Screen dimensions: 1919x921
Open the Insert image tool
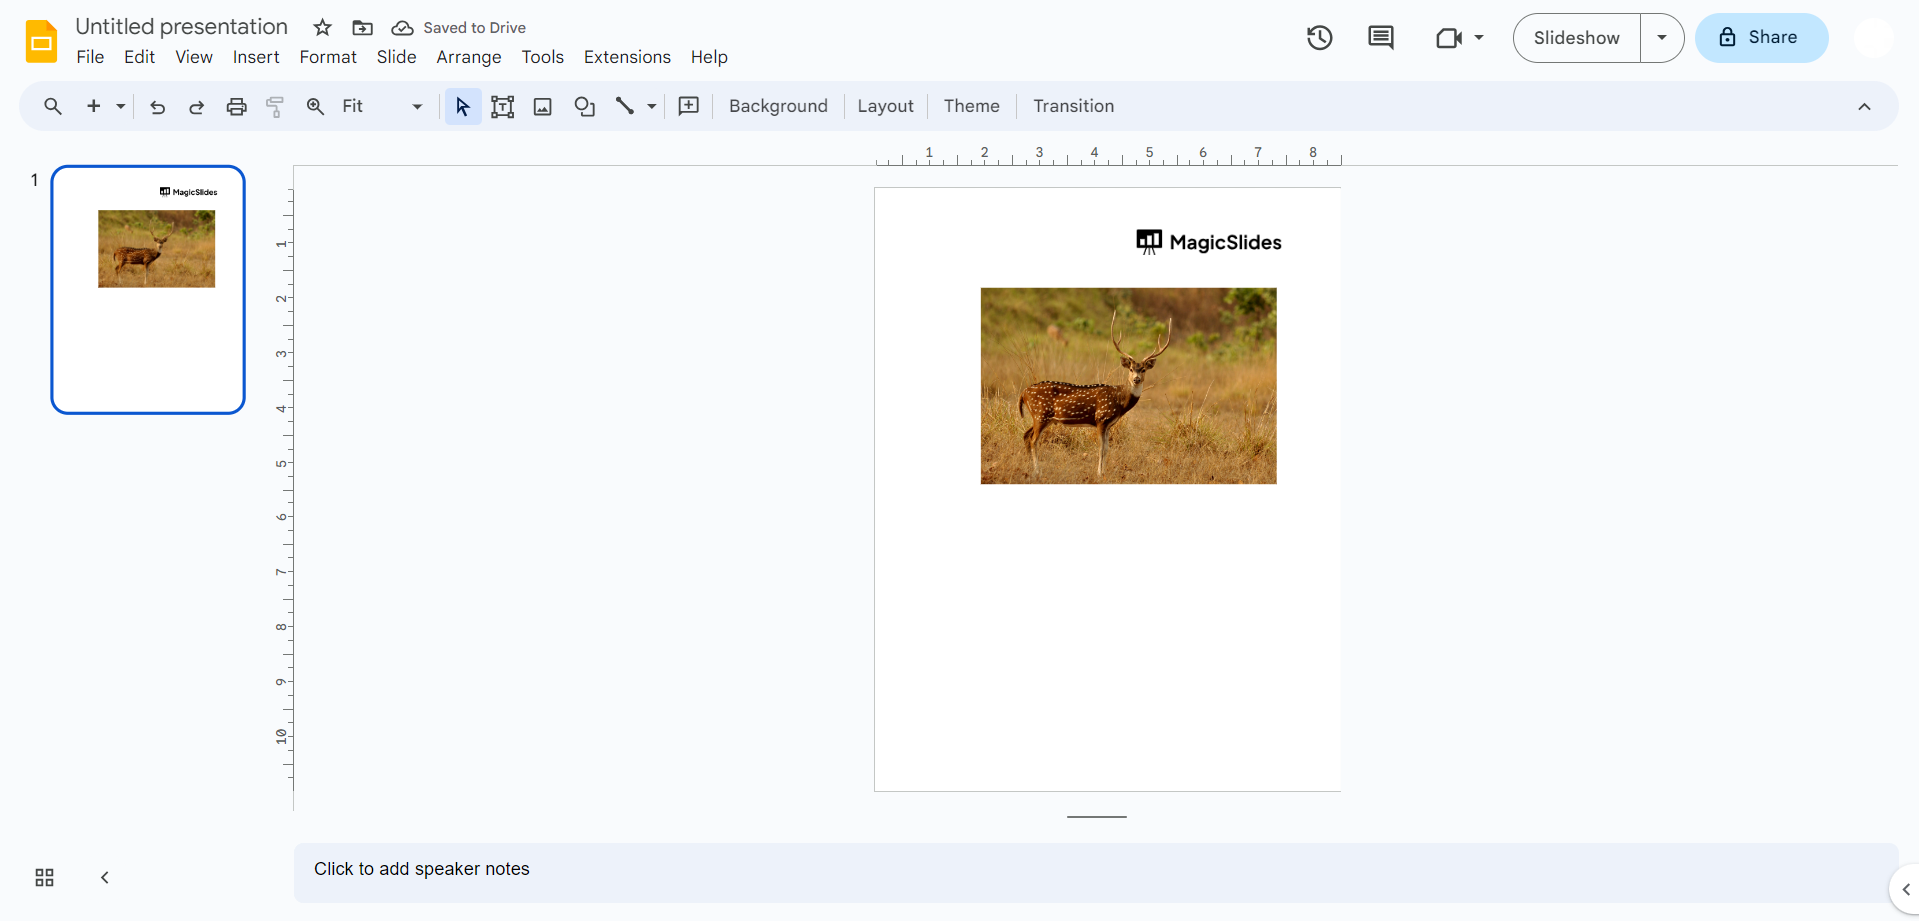542,106
